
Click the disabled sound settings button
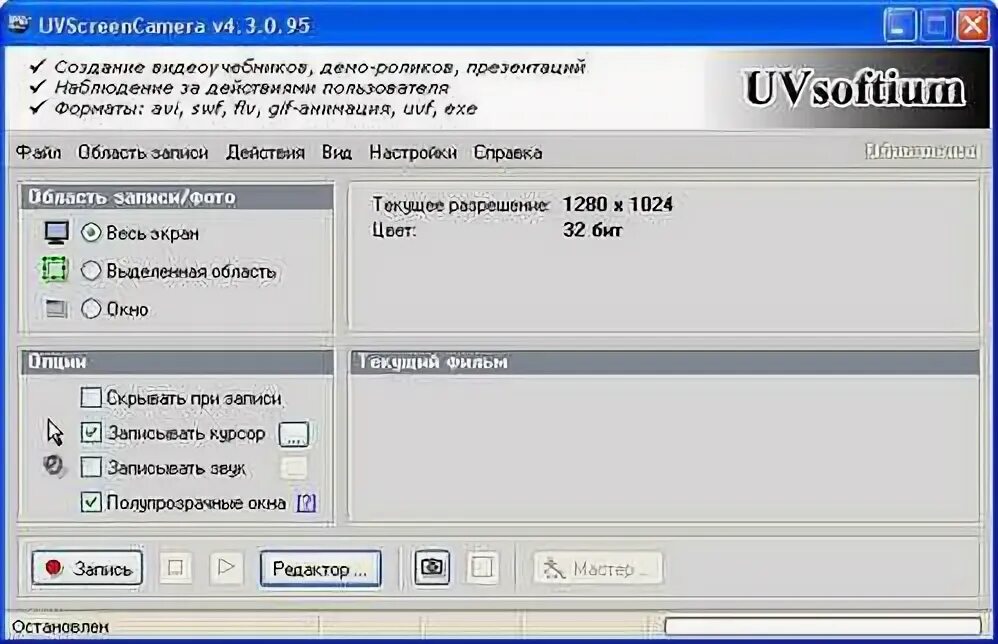294,468
